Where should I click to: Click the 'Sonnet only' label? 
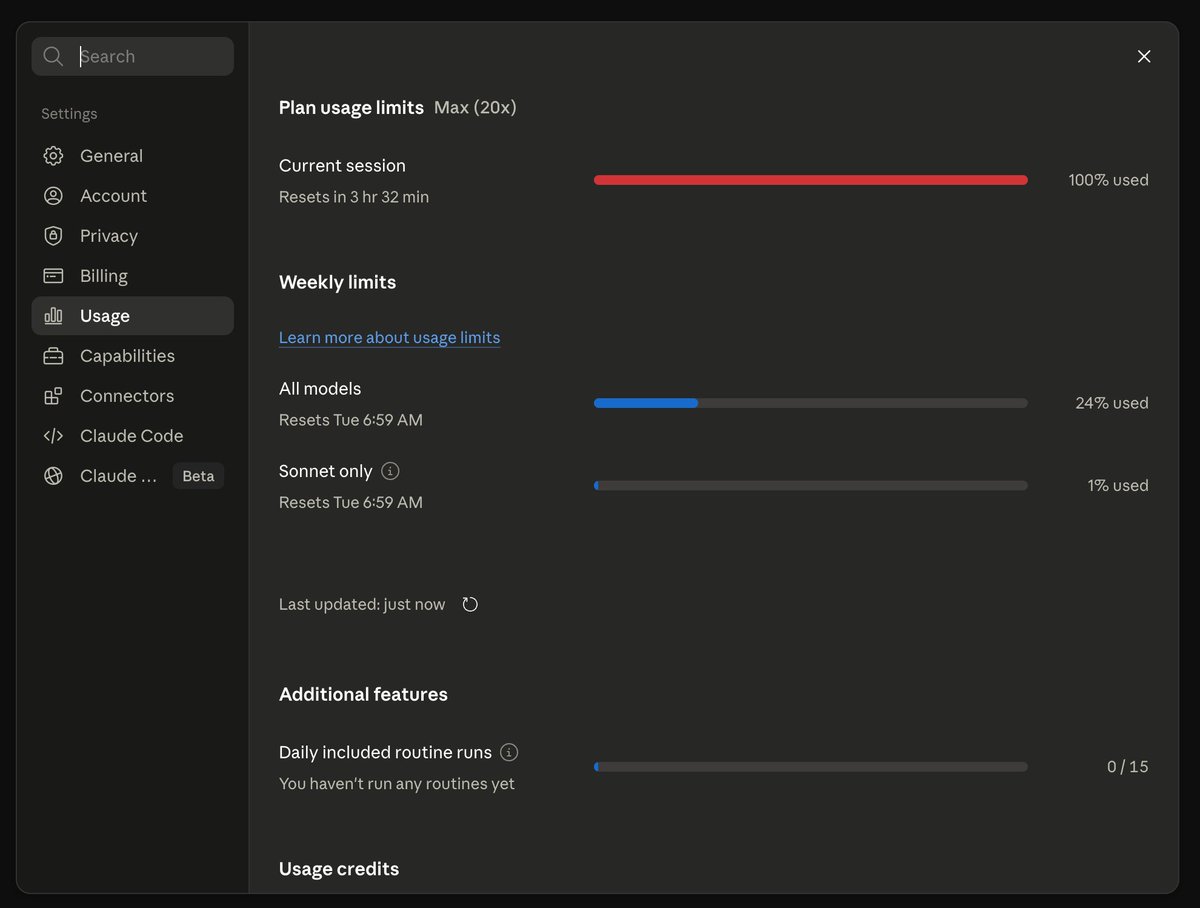325,471
